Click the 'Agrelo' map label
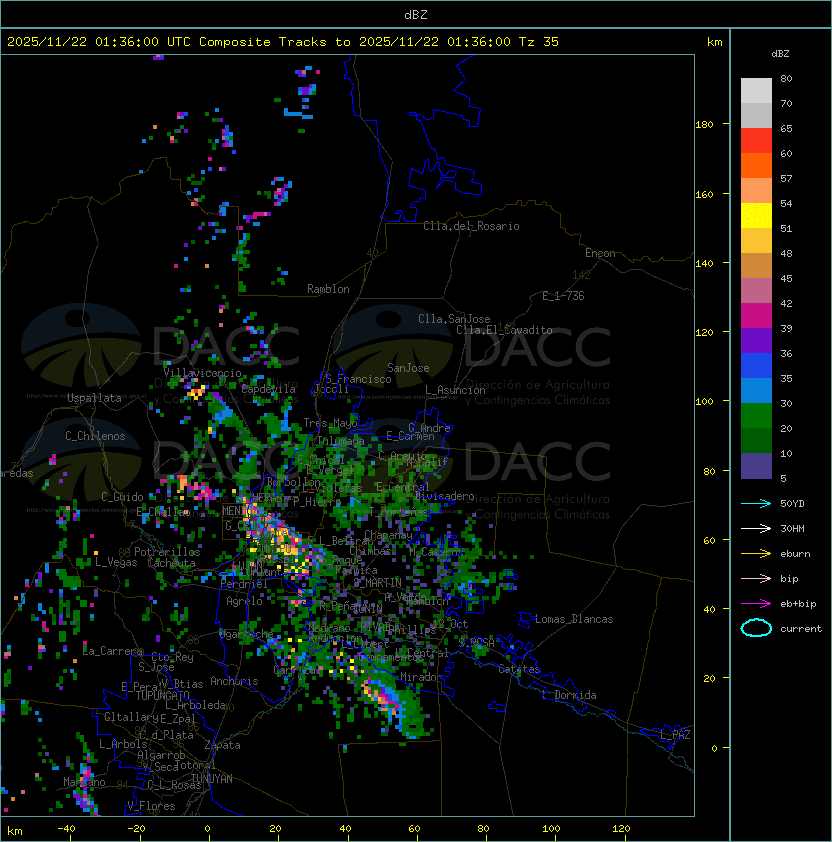The image size is (832, 842). tap(244, 601)
